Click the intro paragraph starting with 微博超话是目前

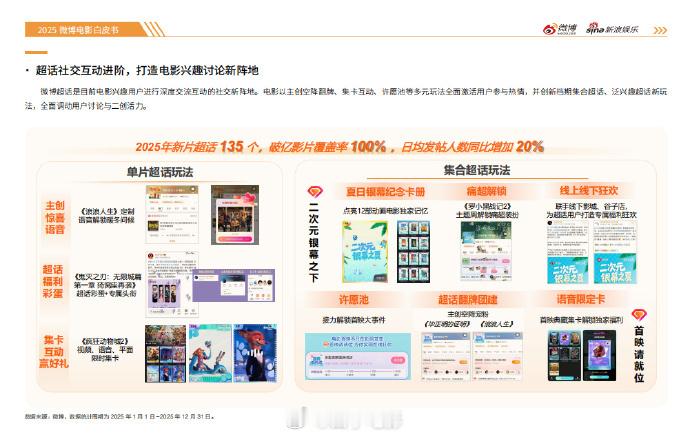[346, 99]
